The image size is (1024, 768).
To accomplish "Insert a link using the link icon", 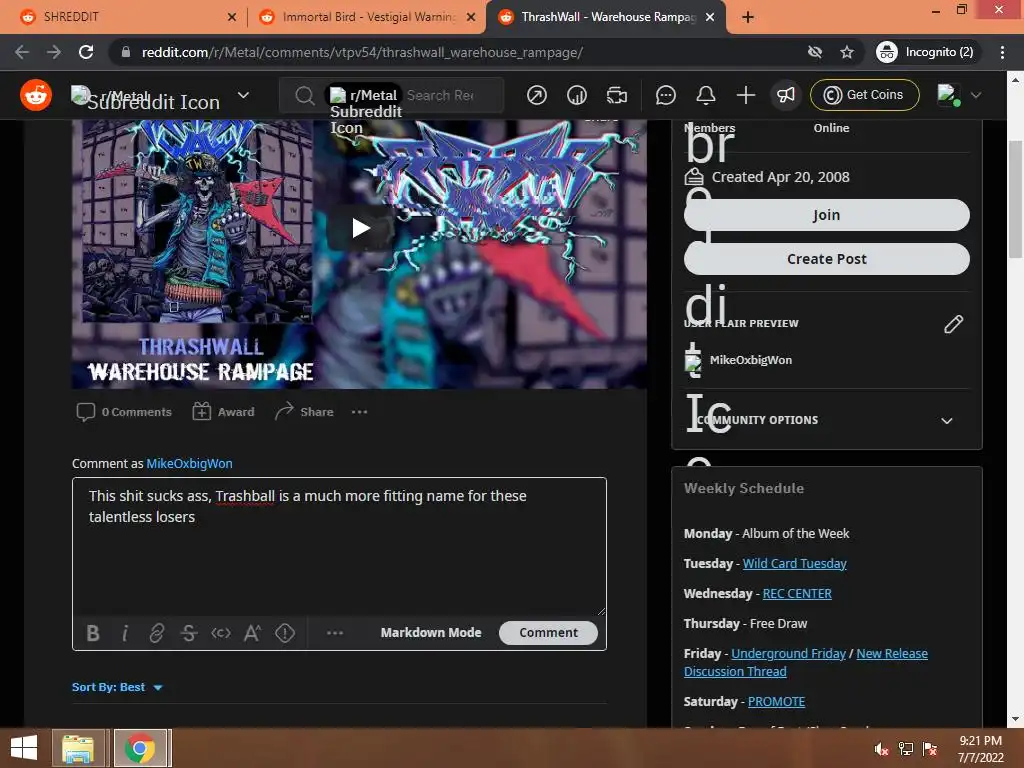I will point(157,633).
